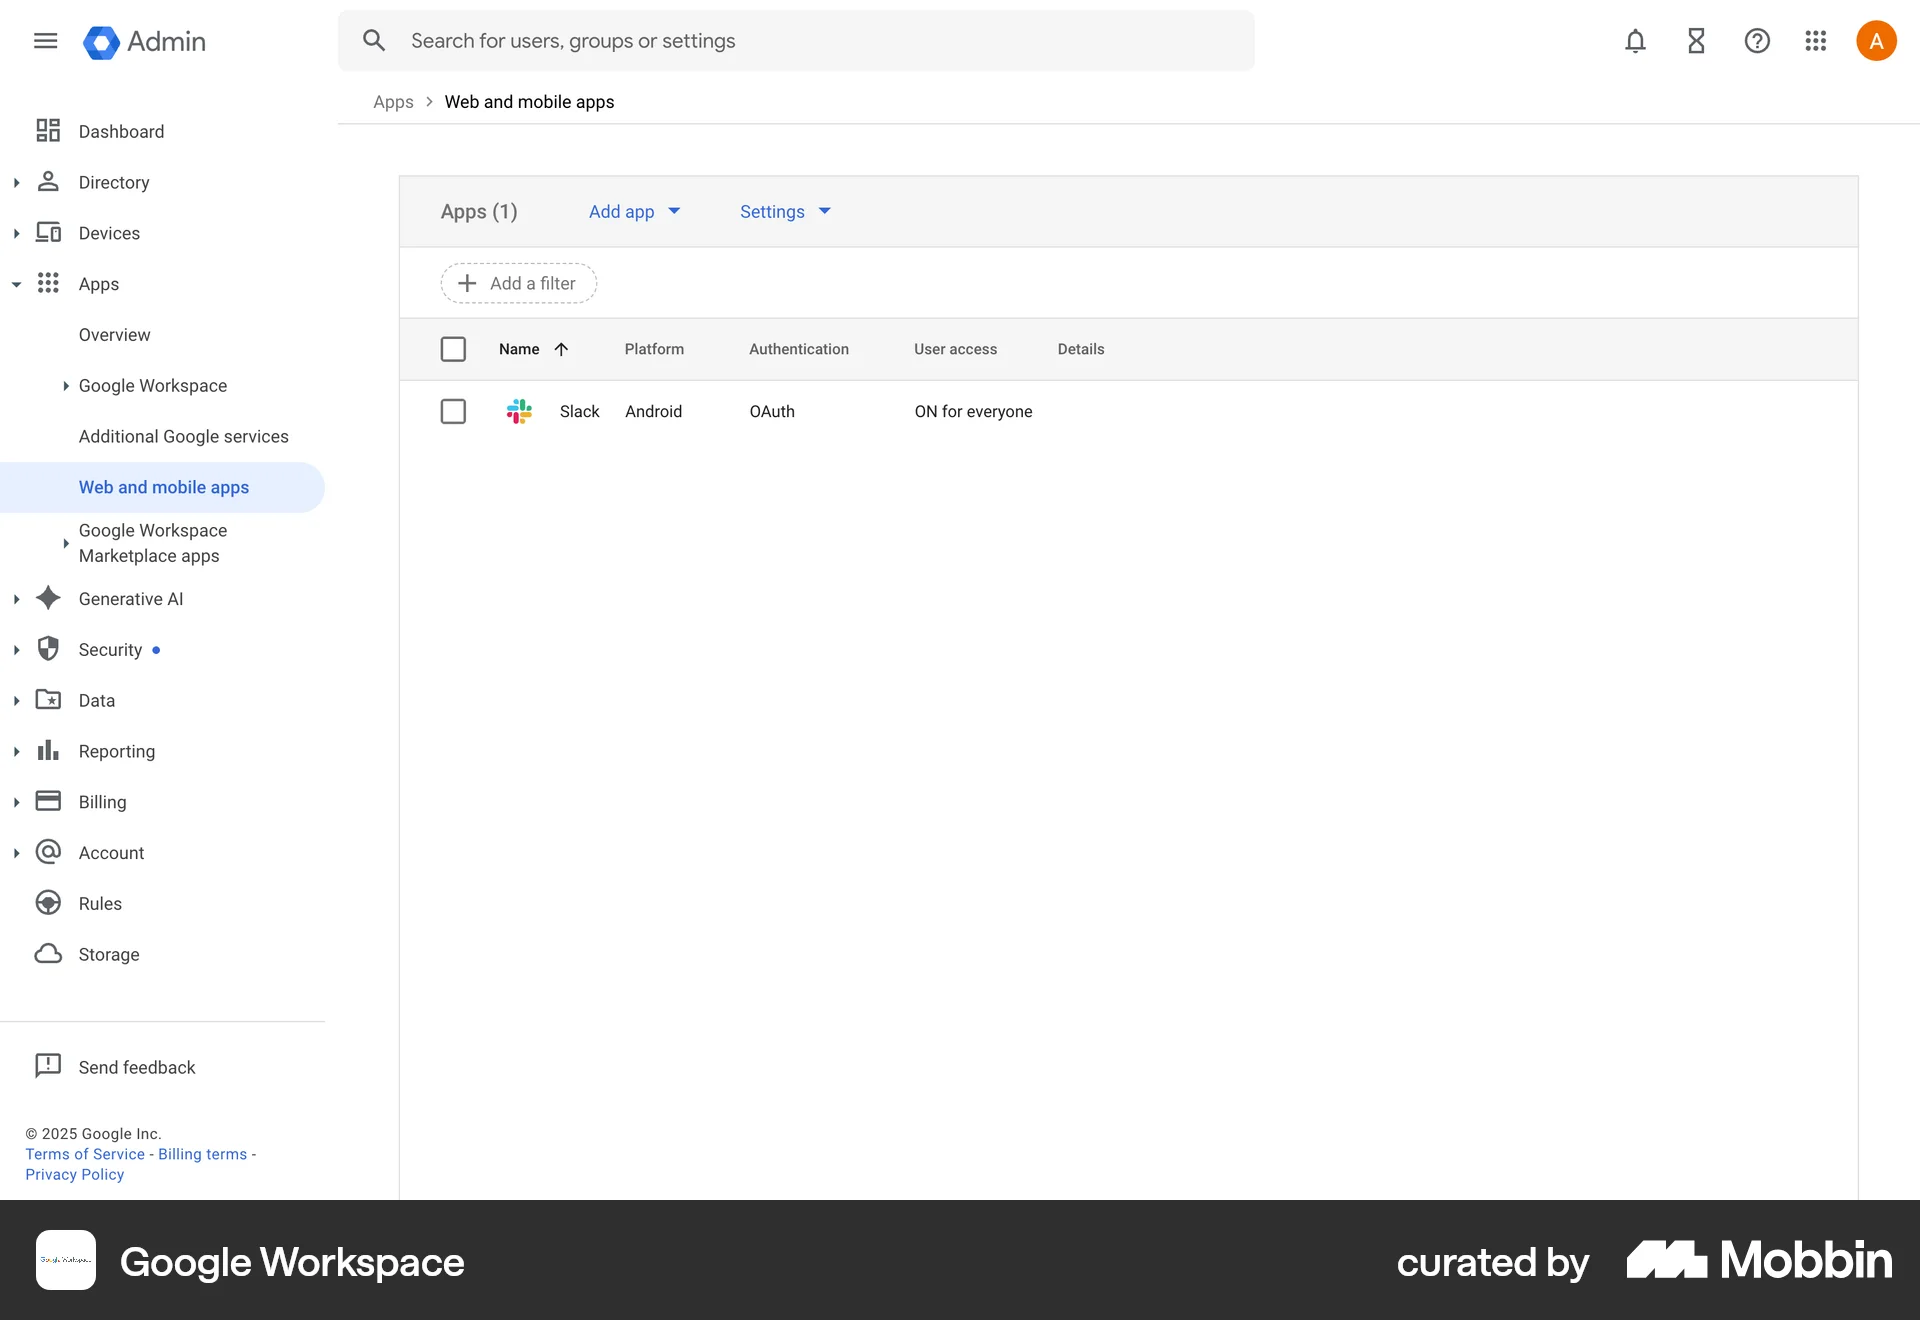Screen dimensions: 1920x1320
Task: Select all apps via header checkbox
Action: (453, 349)
